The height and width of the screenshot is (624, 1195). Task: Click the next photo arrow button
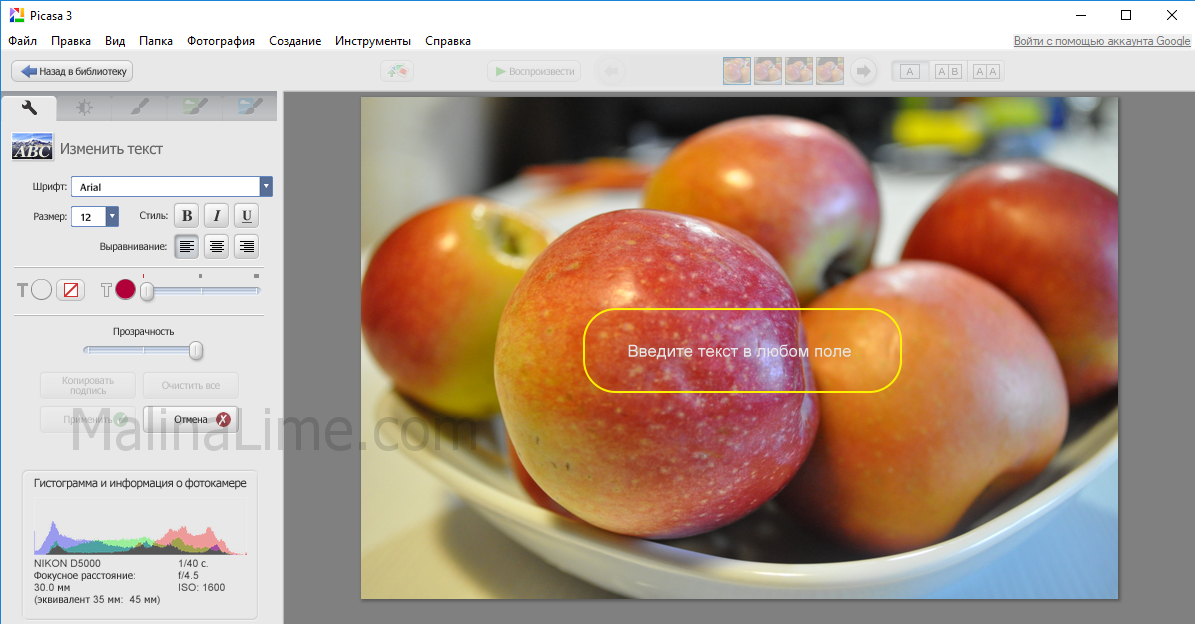863,71
